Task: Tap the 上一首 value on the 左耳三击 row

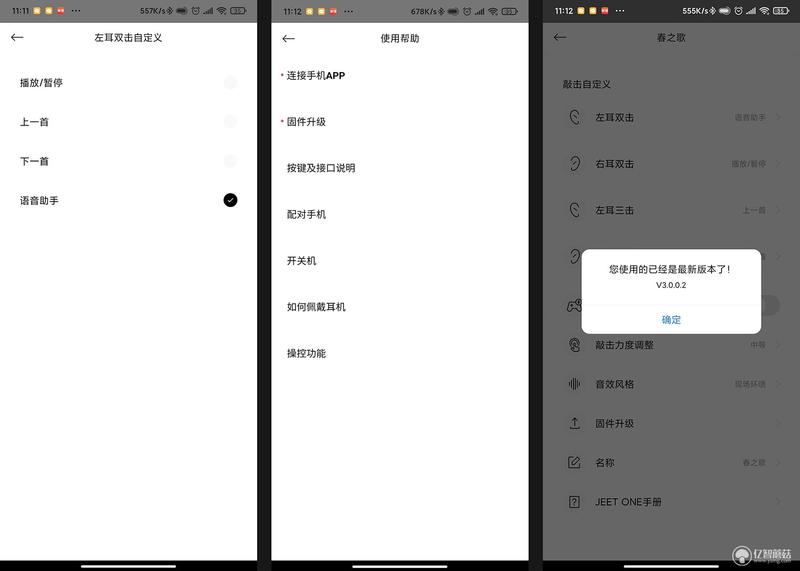Action: tap(754, 210)
